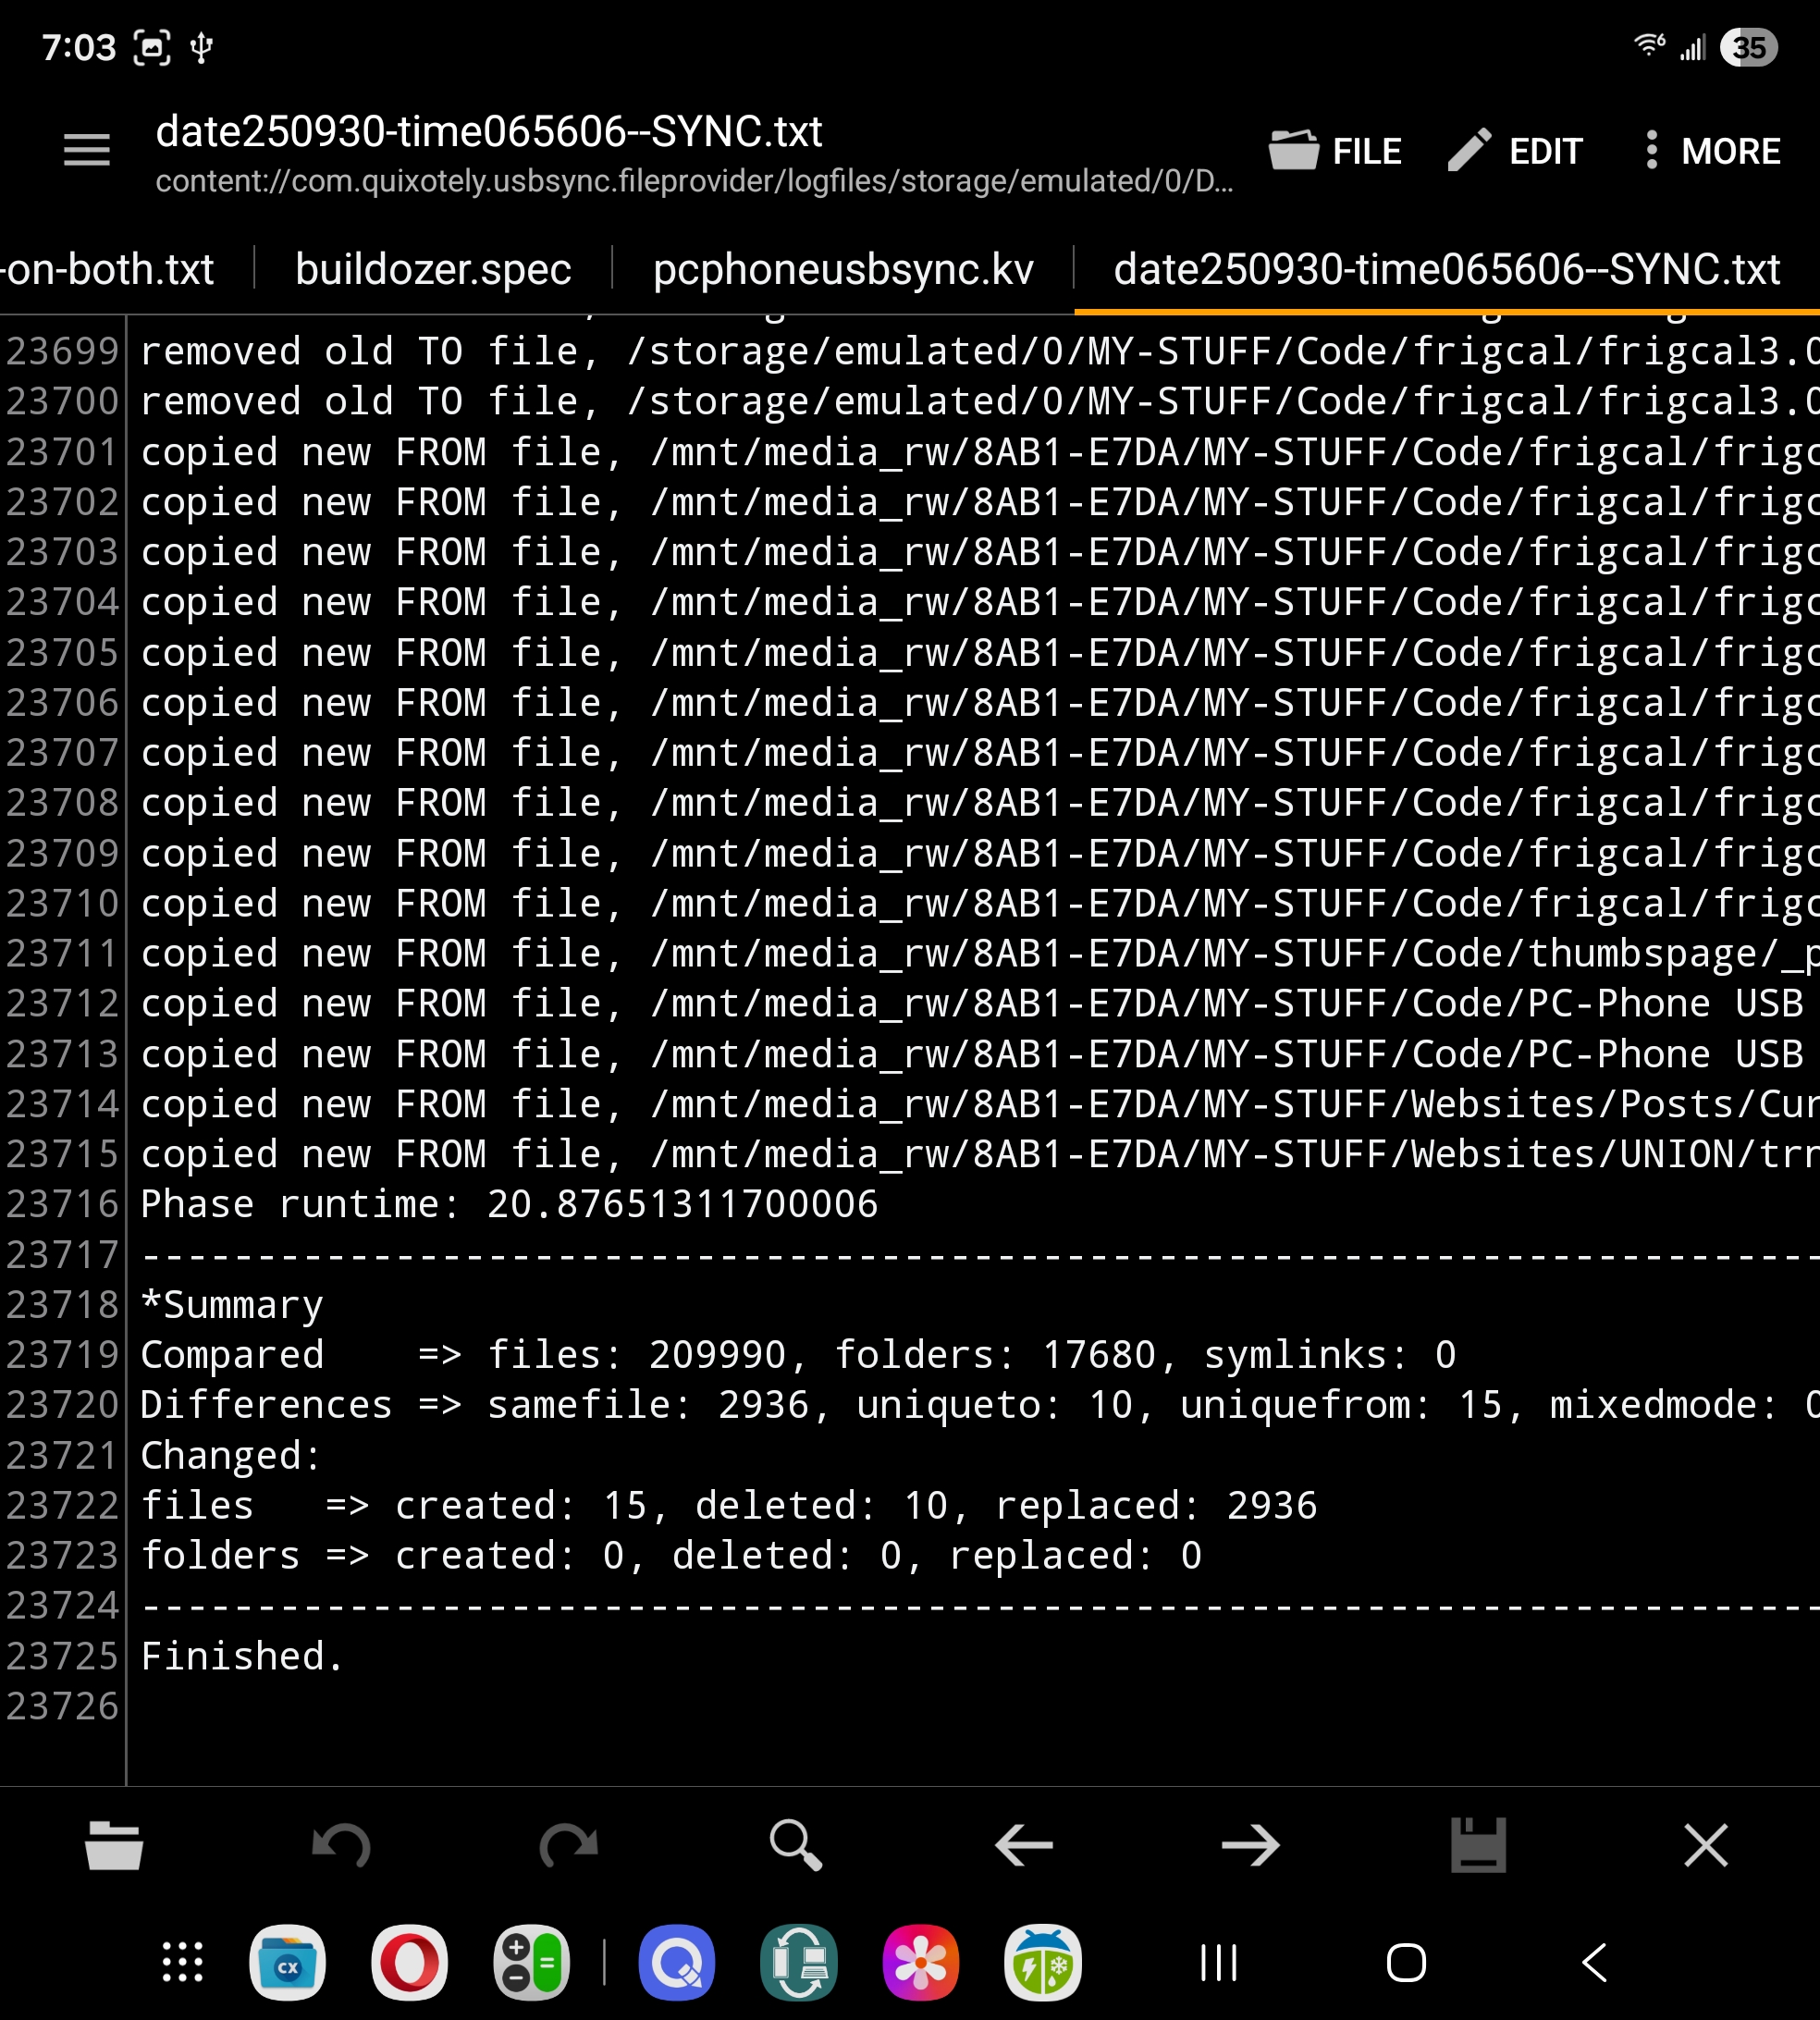Expand the MORE overflow options
Viewport: 1820px width, 2020px height.
[1712, 151]
